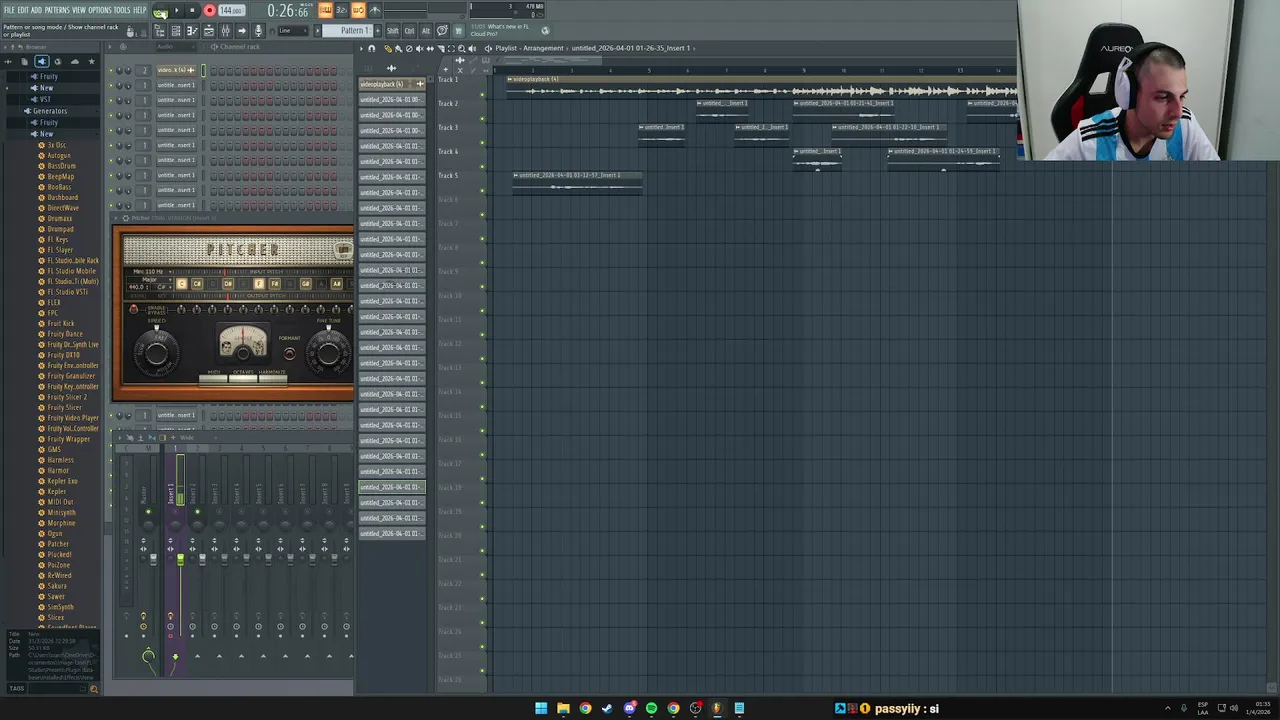Screen dimensions: 1280x720
Task: Open the Pitcher plugin options arrow
Action: point(116,218)
